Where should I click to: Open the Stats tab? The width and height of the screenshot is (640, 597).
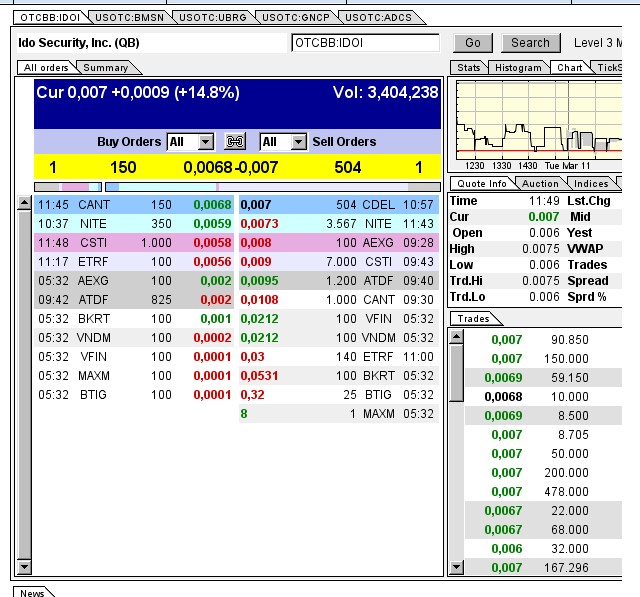tap(468, 68)
